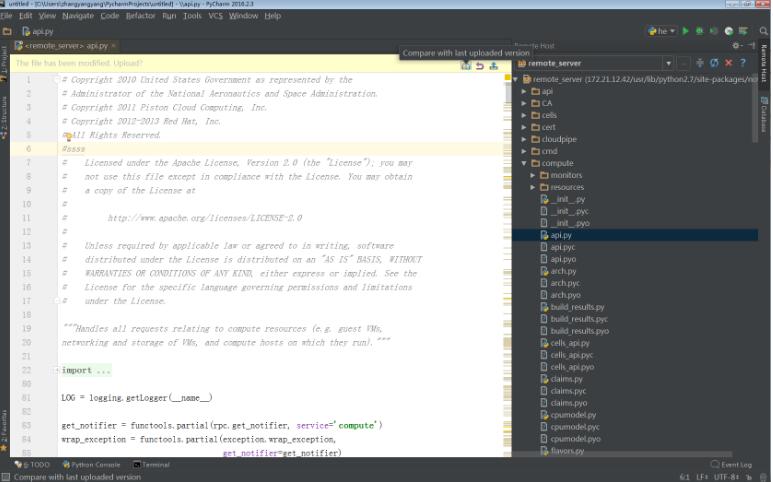773x482 pixels.
Task: Refresh the remote host tree
Action: (x=714, y=63)
